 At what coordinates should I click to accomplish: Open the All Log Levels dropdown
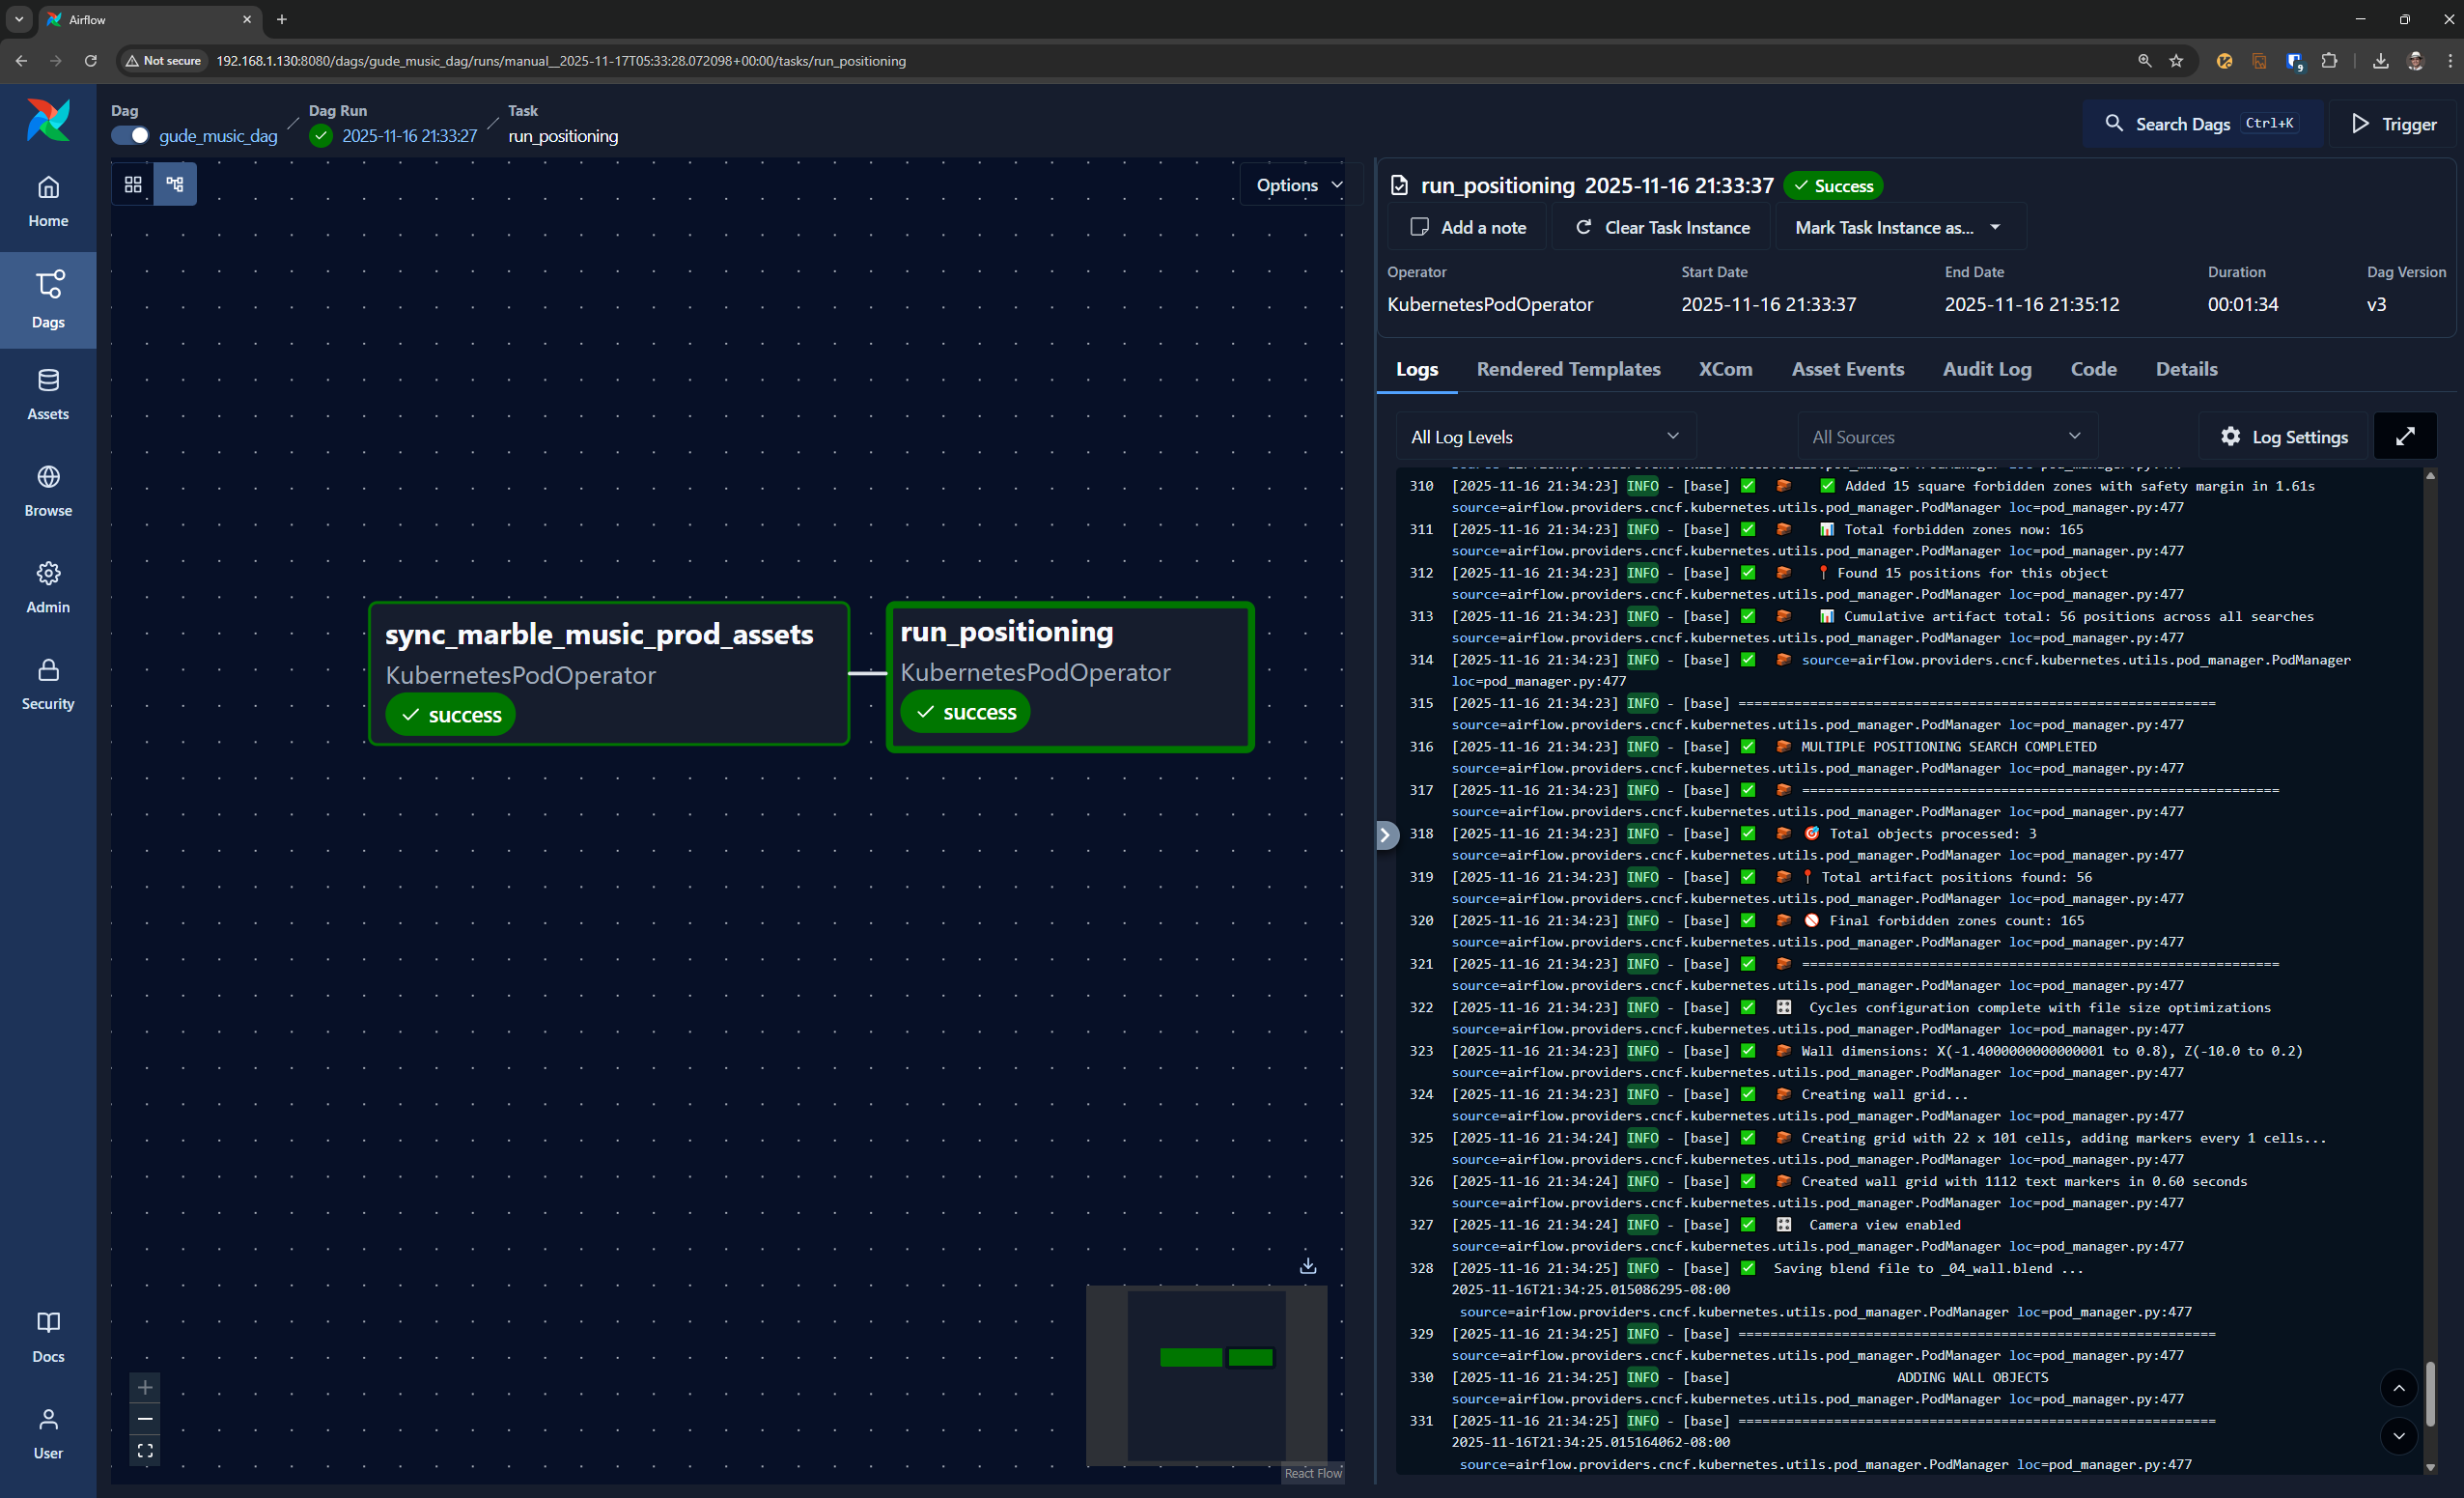1545,436
